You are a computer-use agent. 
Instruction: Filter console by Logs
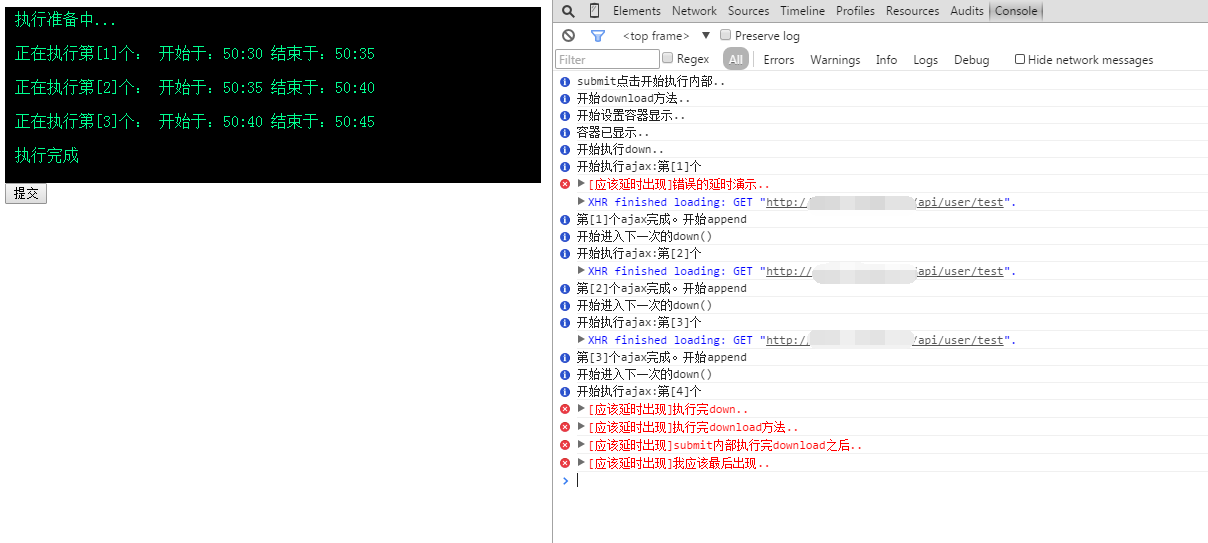point(926,59)
